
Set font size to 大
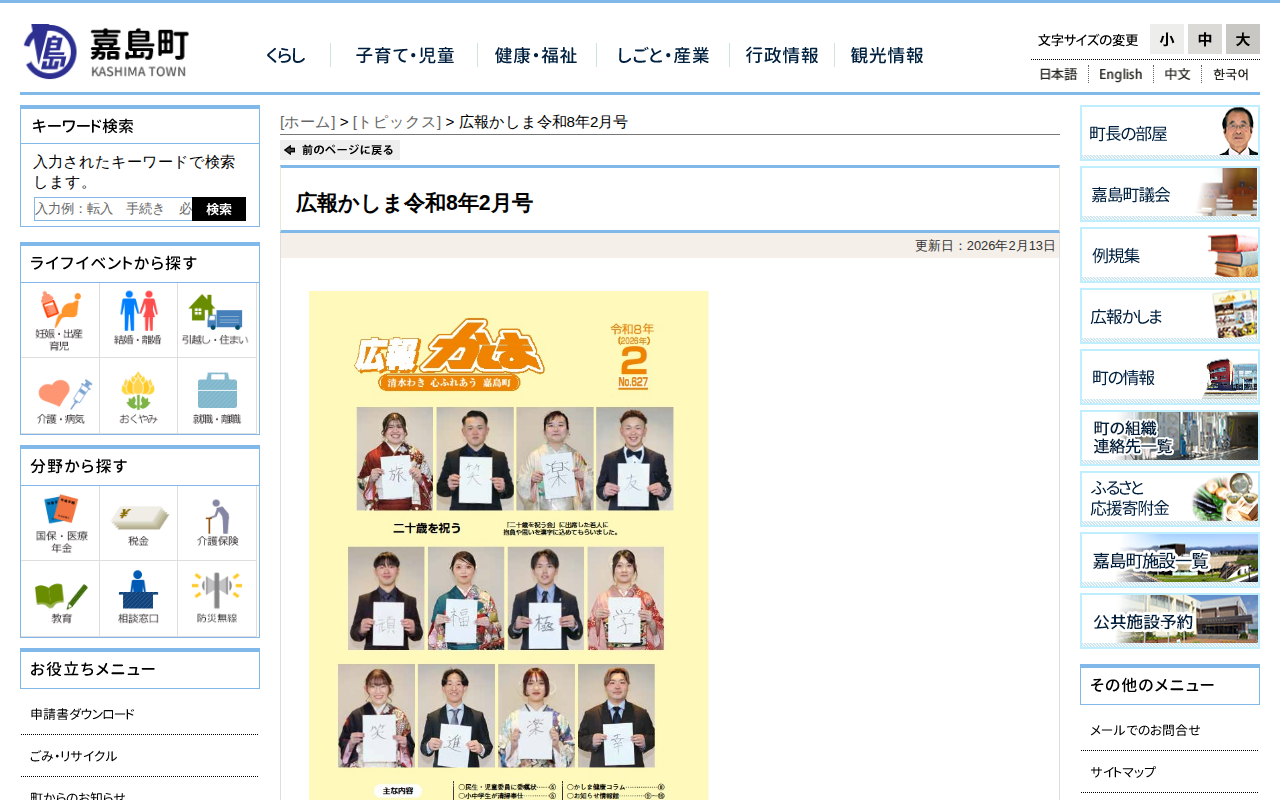coord(1243,39)
